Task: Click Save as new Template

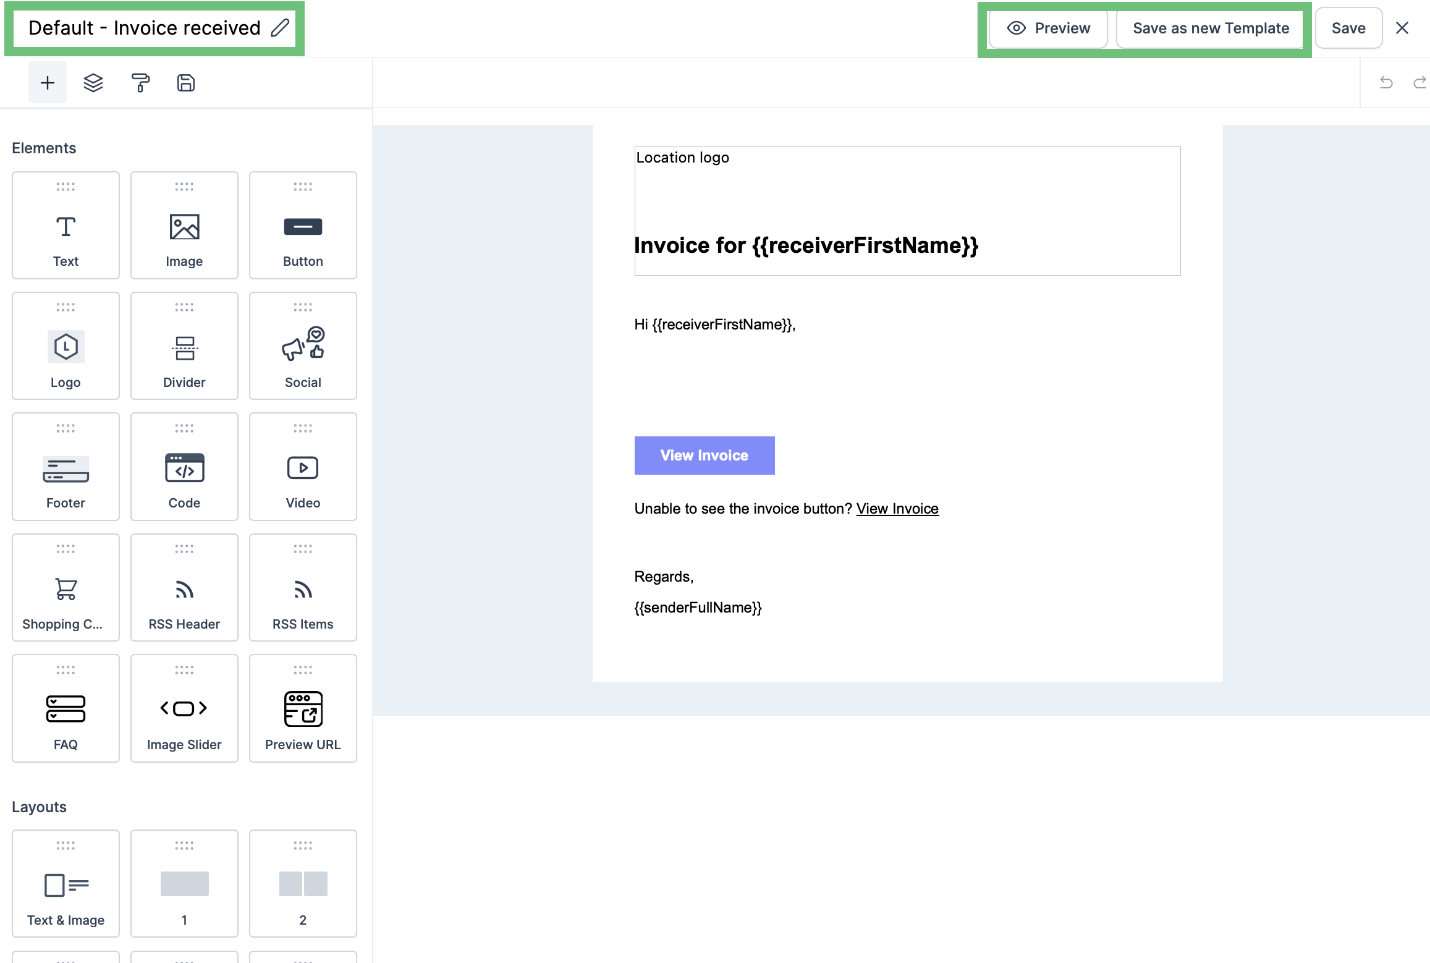Action: 1211,28
